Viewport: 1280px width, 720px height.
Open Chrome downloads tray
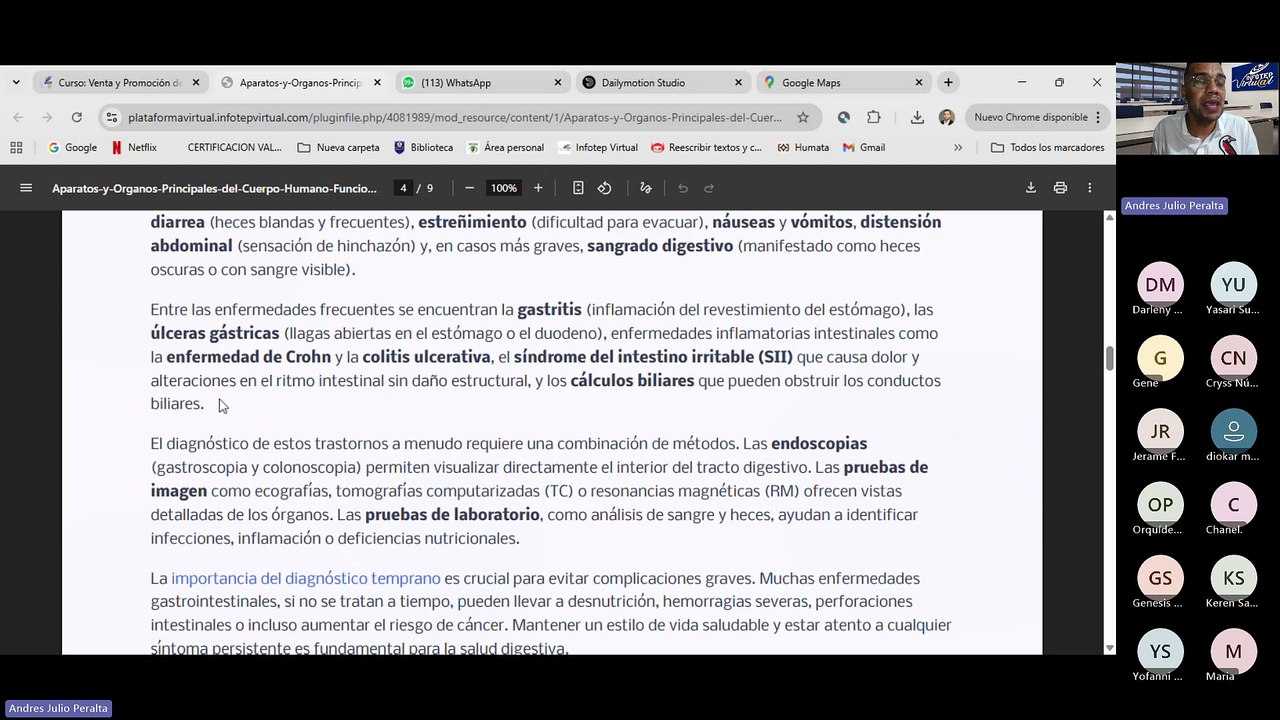tap(917, 117)
